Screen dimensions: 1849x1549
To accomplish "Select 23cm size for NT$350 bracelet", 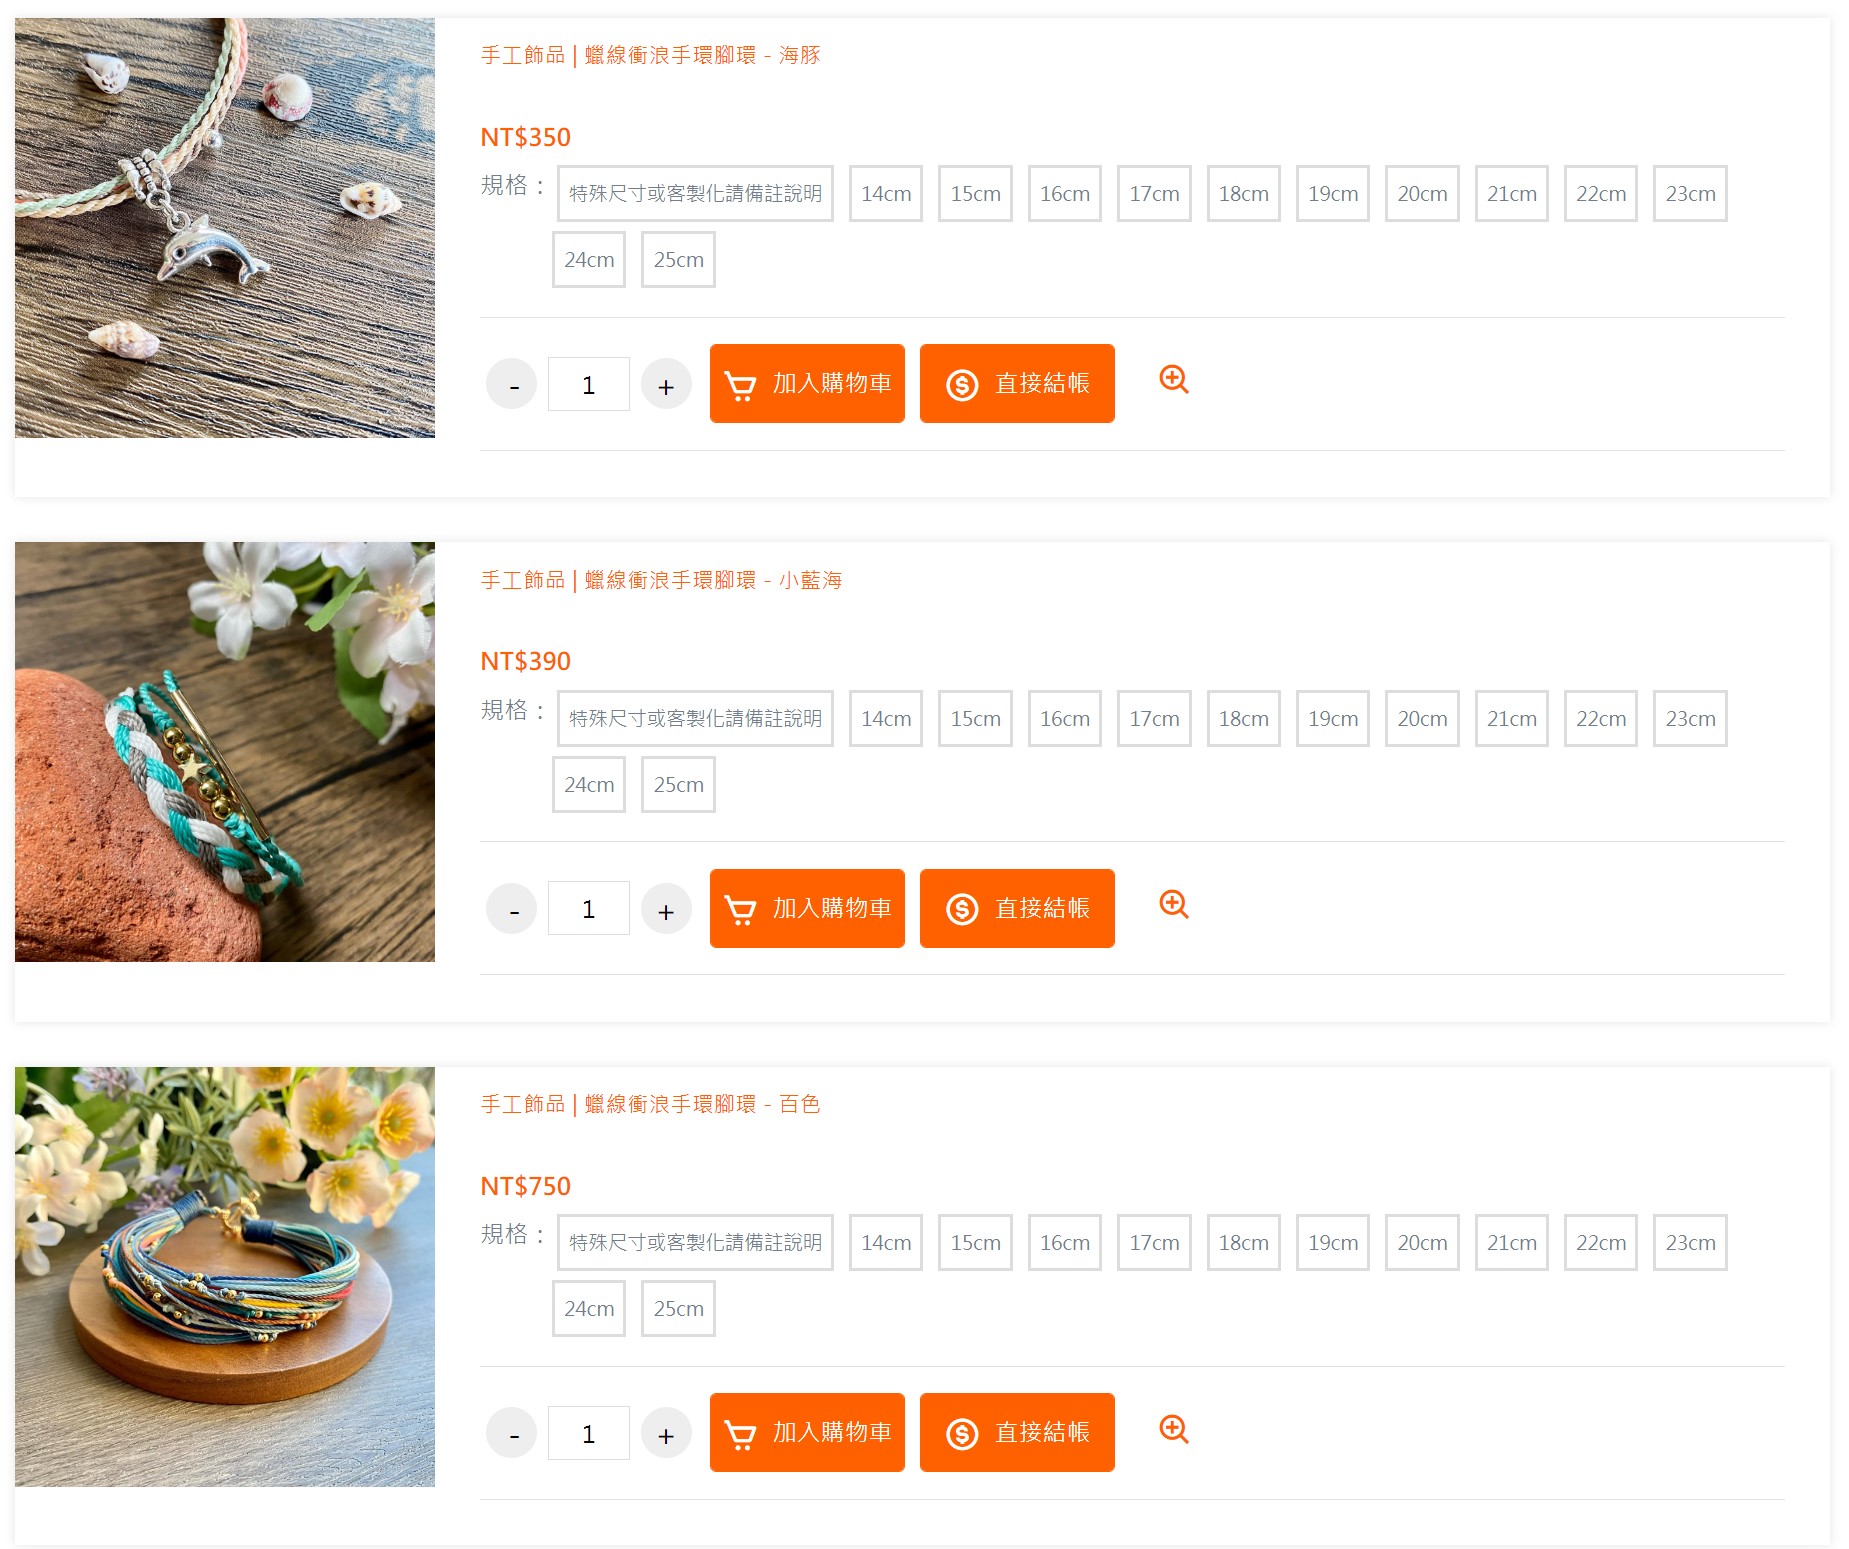I will (x=1690, y=194).
